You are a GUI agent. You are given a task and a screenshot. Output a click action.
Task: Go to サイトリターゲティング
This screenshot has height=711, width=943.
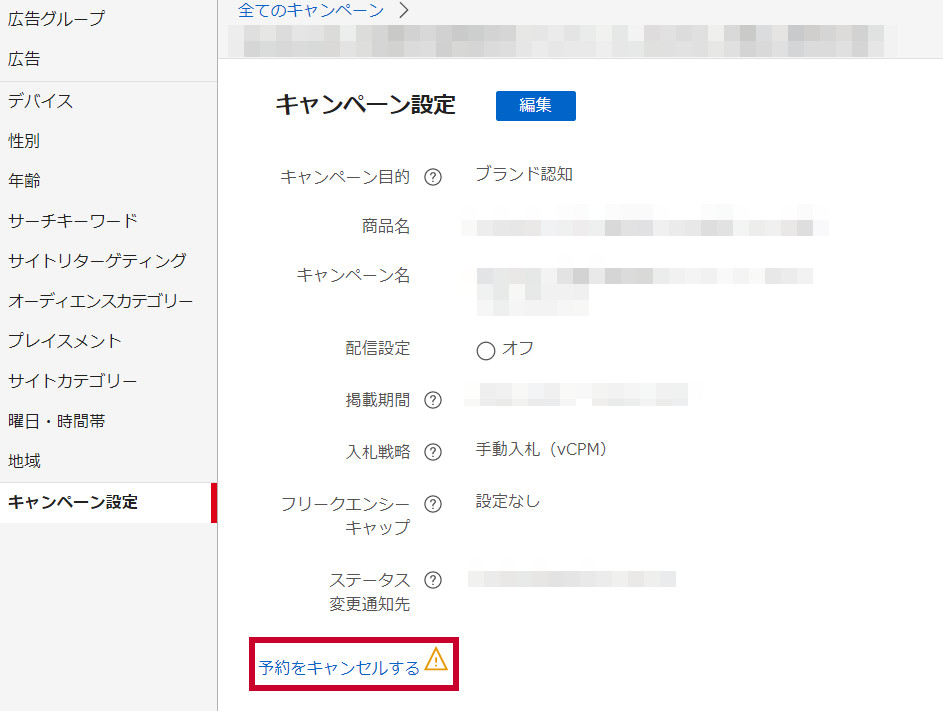[x=97, y=261]
